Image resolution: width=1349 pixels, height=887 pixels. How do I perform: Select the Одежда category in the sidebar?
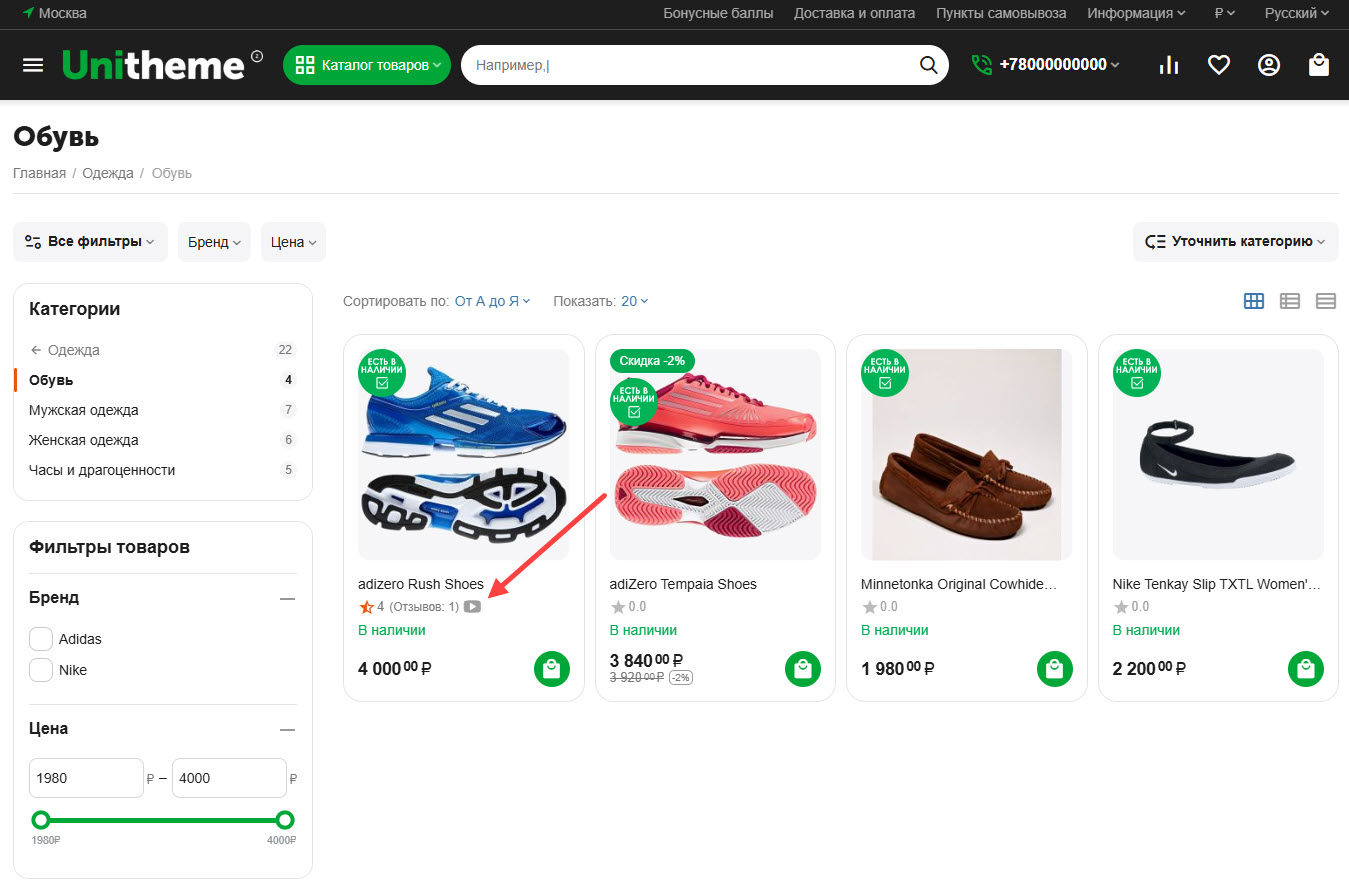74,349
